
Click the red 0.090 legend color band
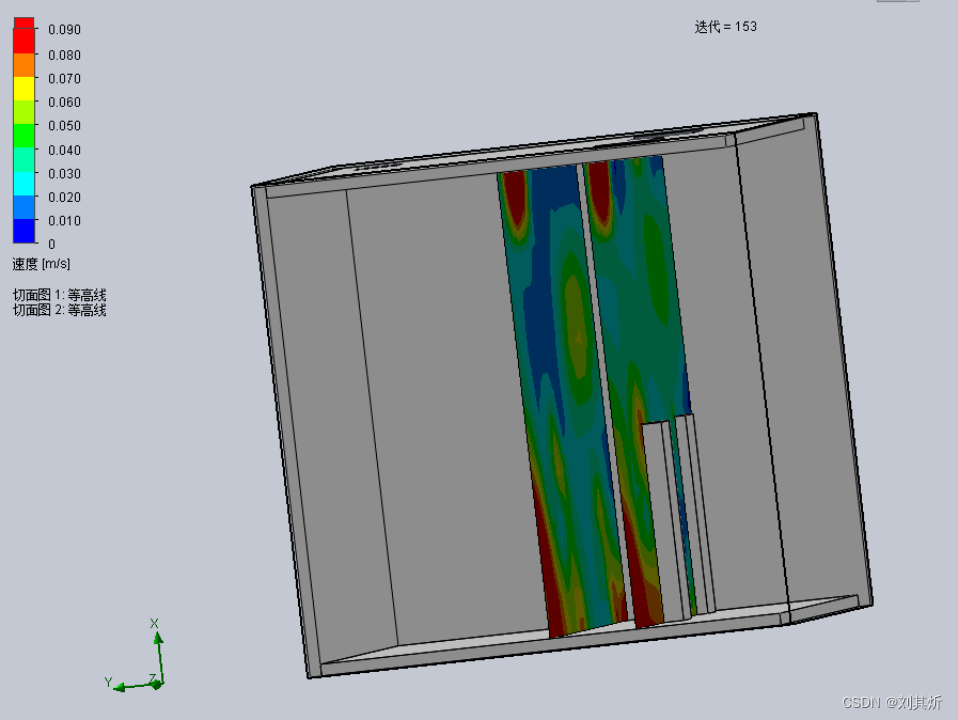click(24, 40)
